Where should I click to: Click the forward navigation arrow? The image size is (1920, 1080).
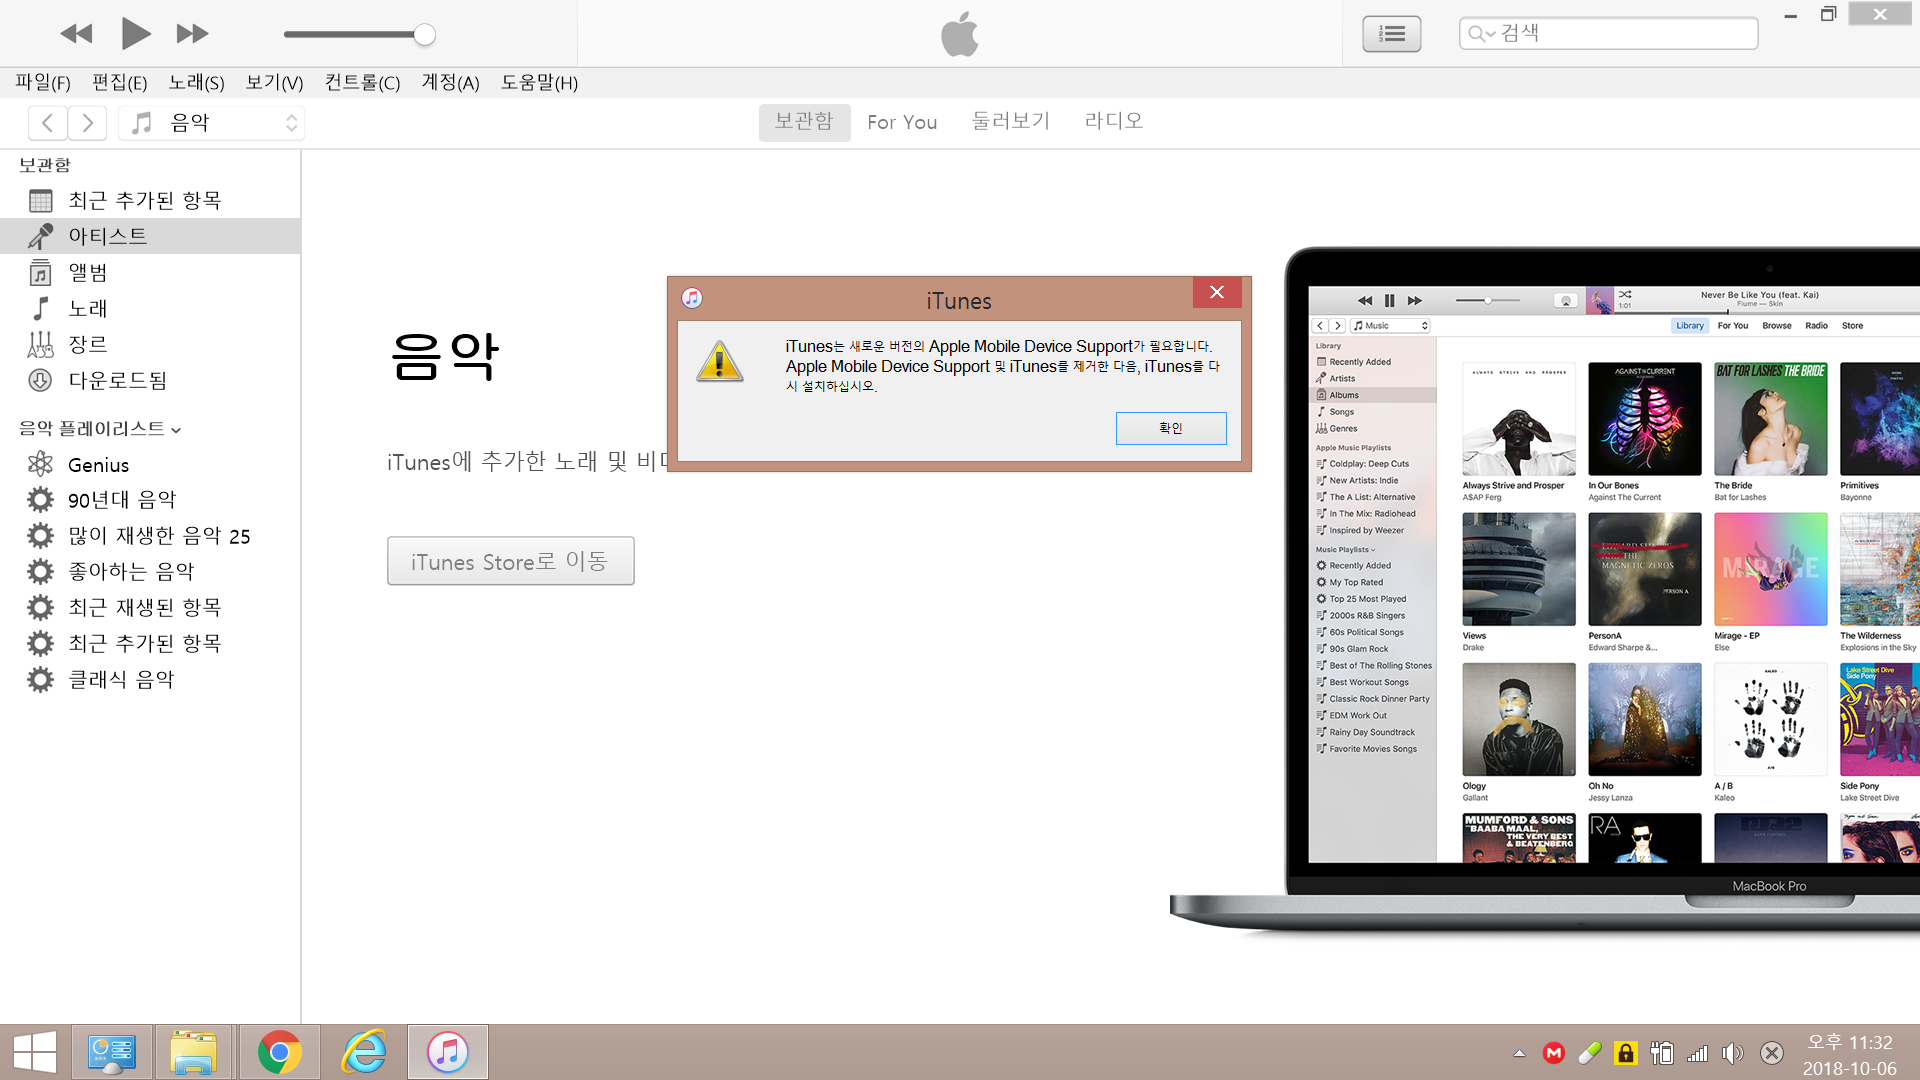[88, 123]
